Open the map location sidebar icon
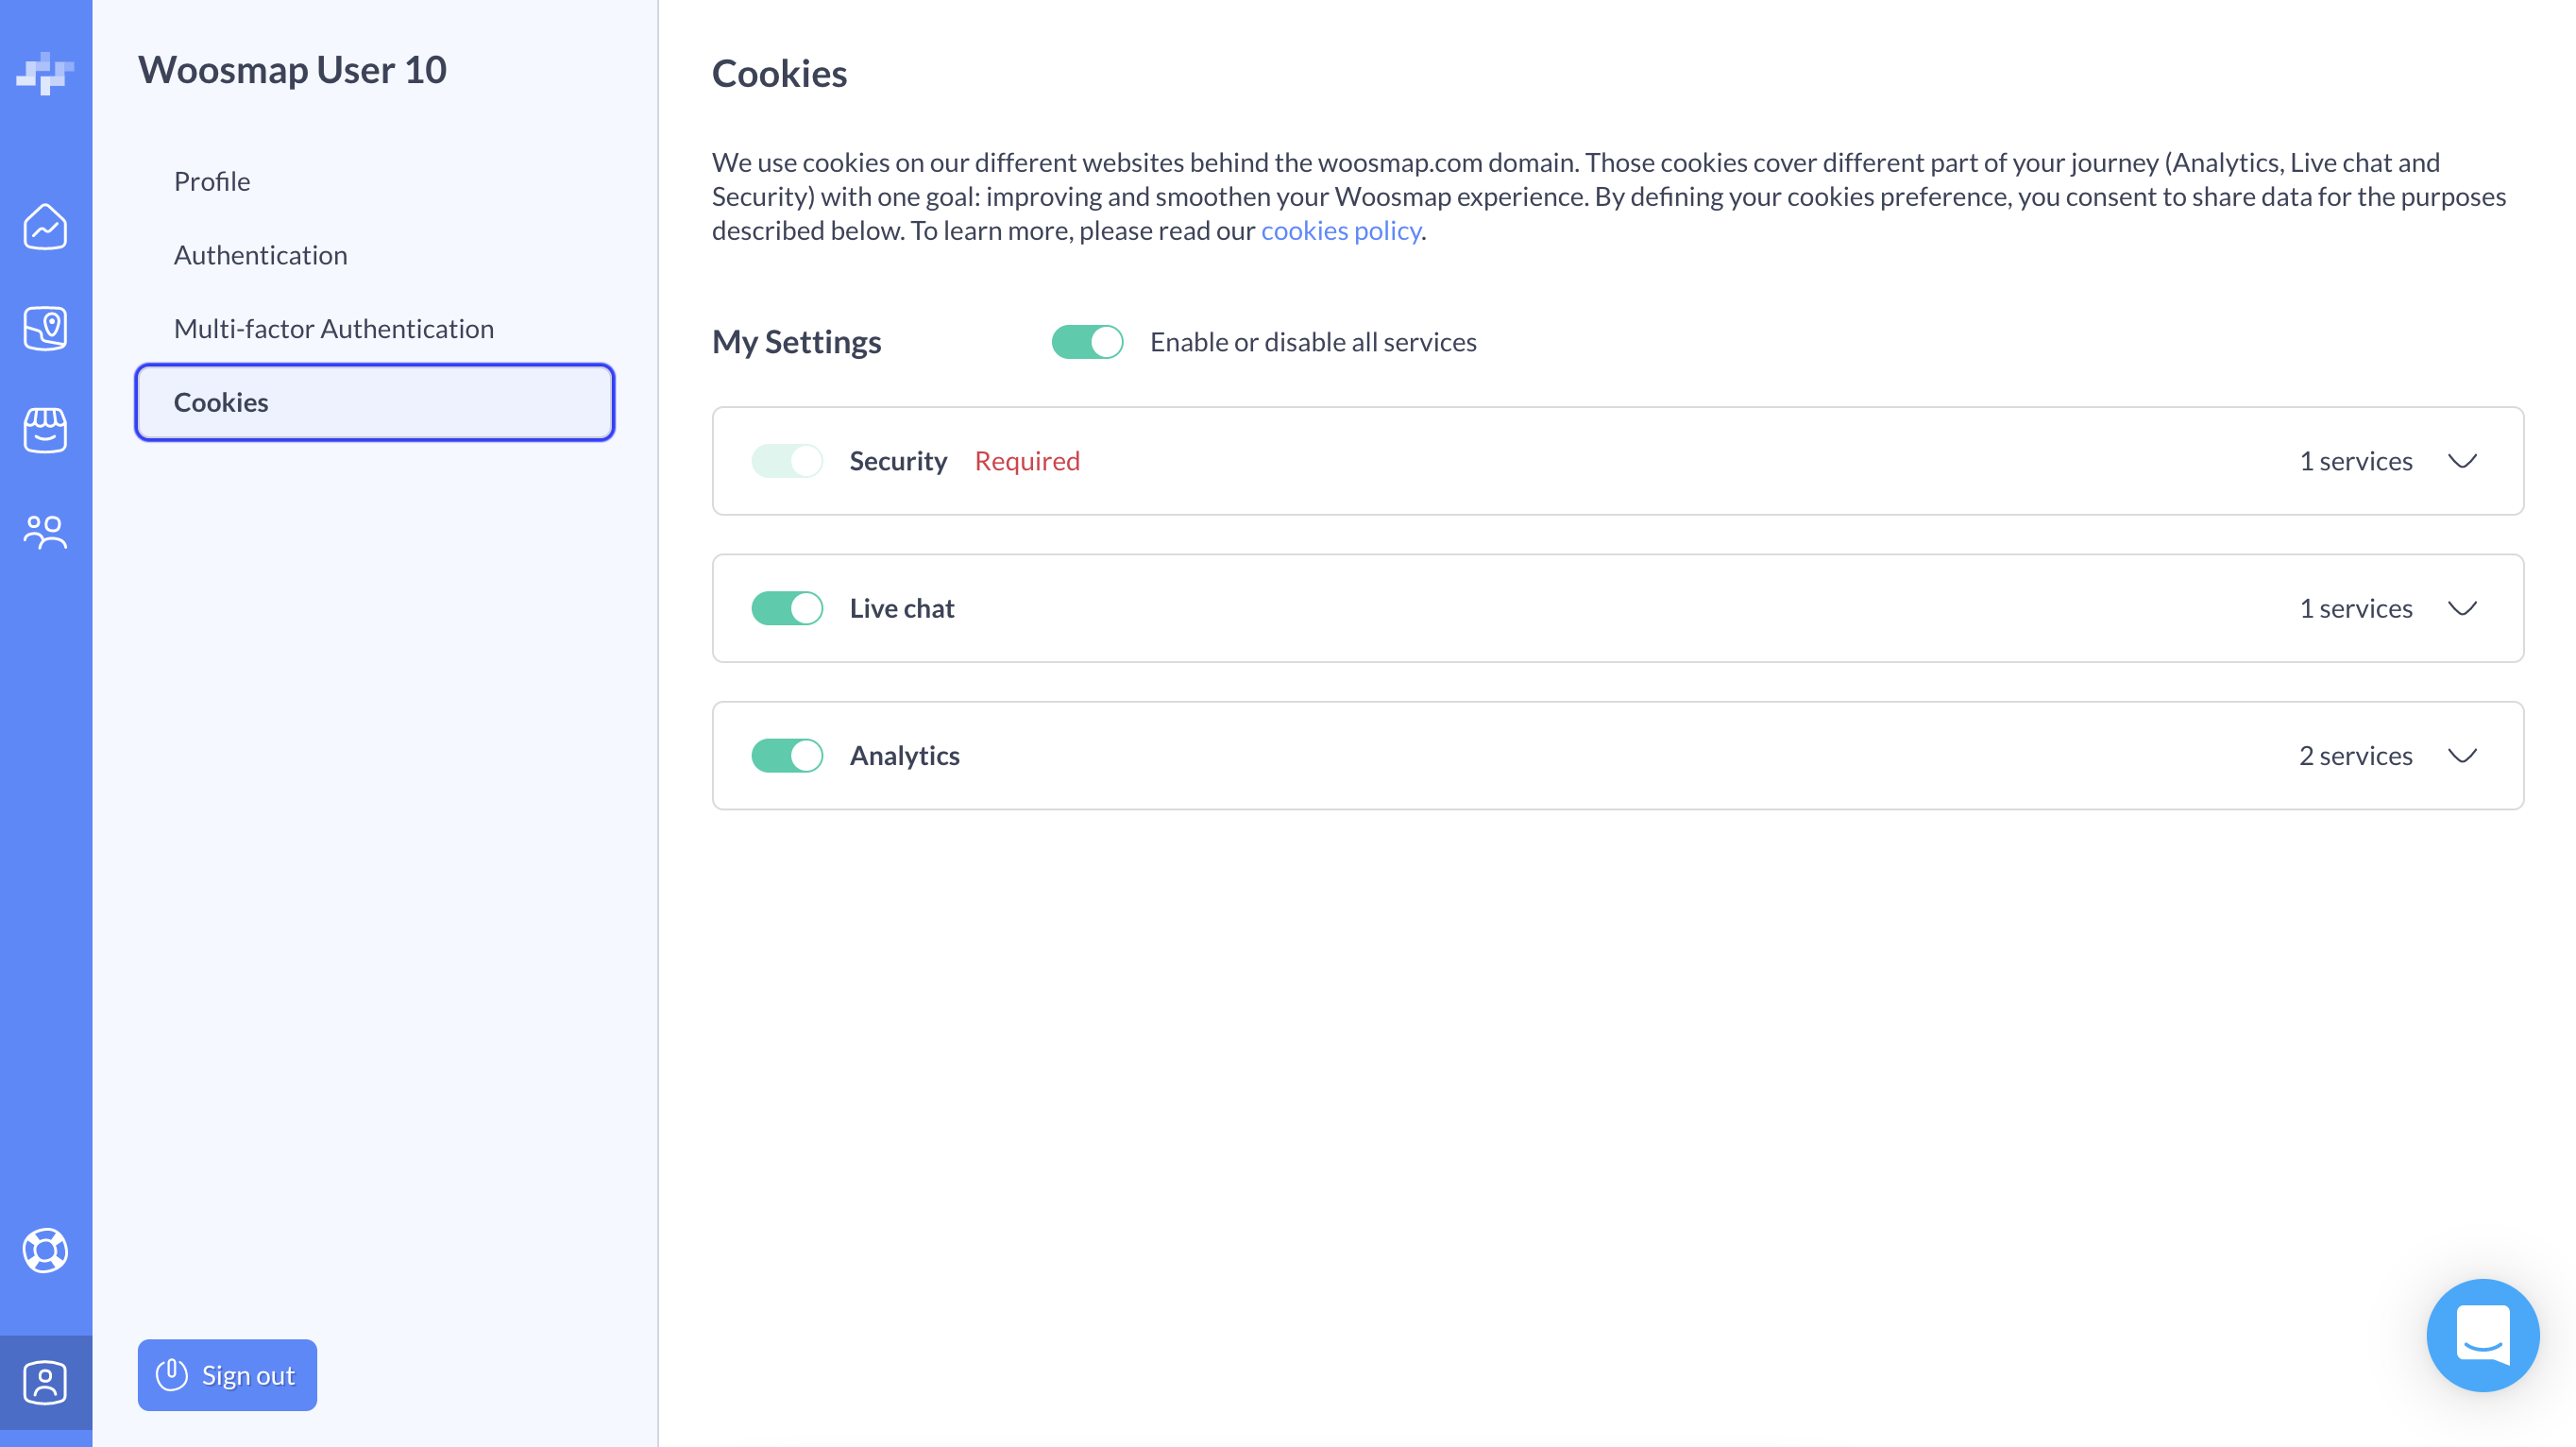 tap(45, 328)
